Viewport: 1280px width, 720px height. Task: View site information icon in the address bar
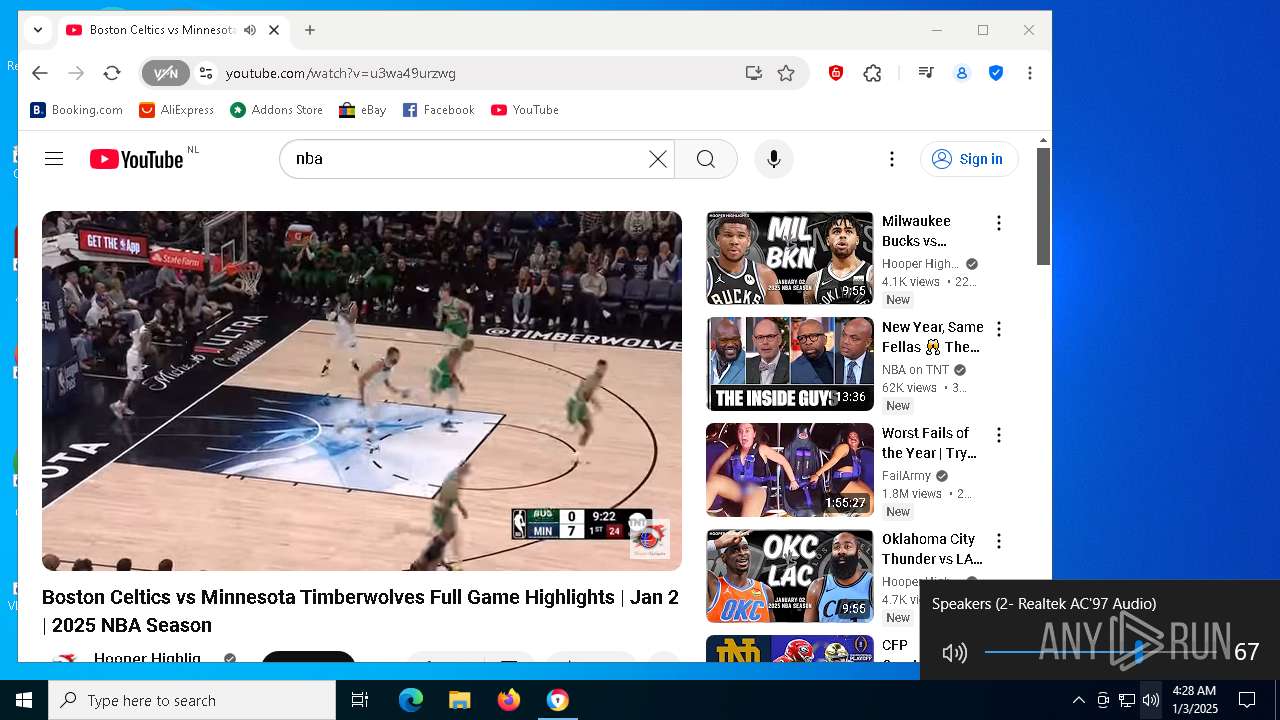click(206, 73)
